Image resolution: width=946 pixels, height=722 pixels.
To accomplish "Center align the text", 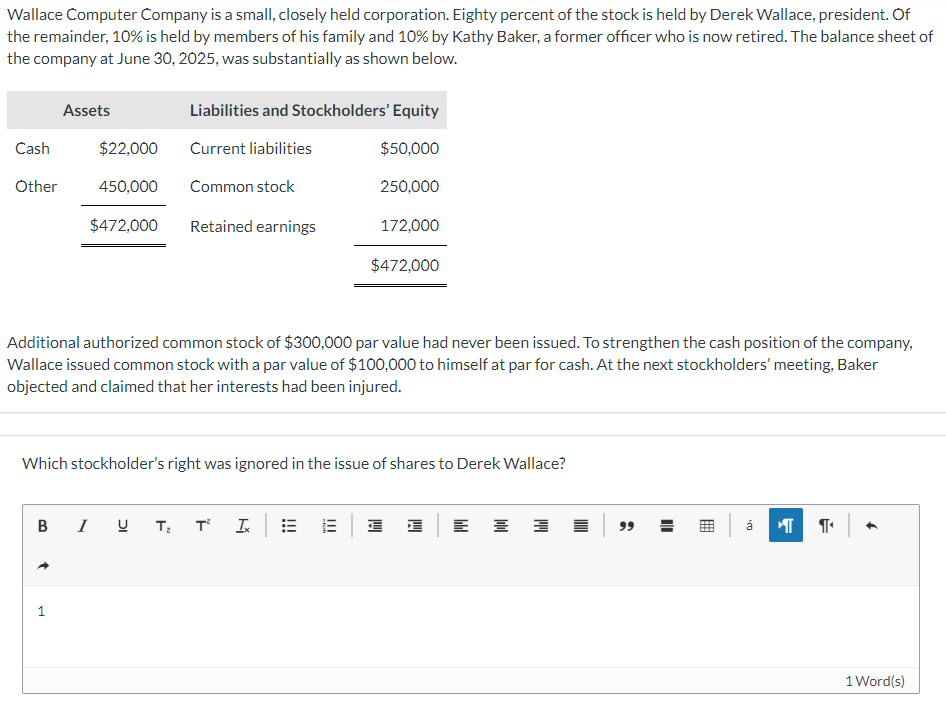I will tap(501, 525).
